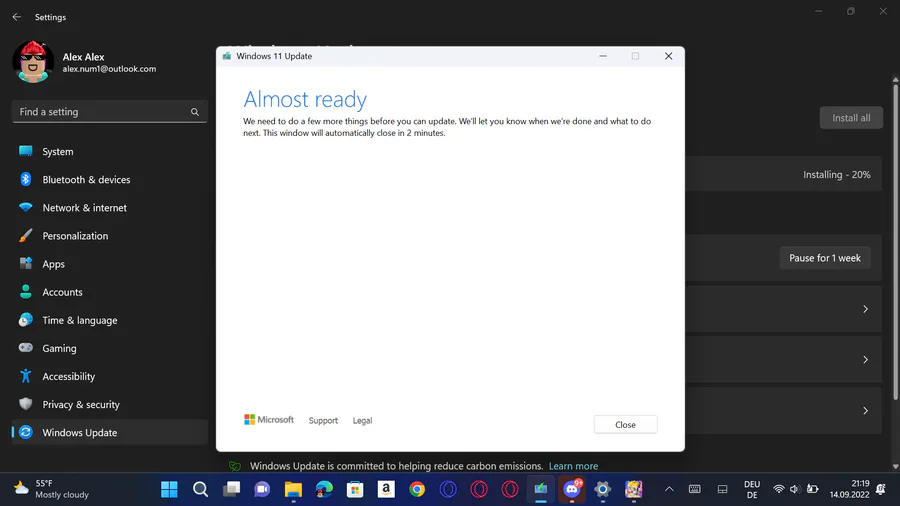
Task: Open the volume speaker tray icon
Action: point(795,489)
